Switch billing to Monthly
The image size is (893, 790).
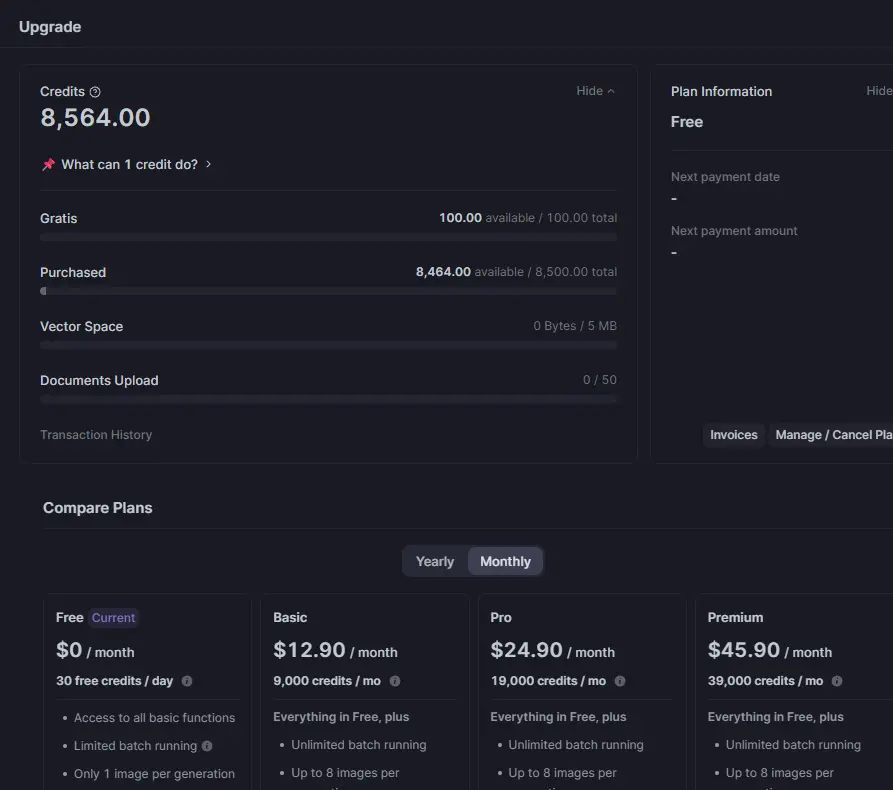pos(505,562)
